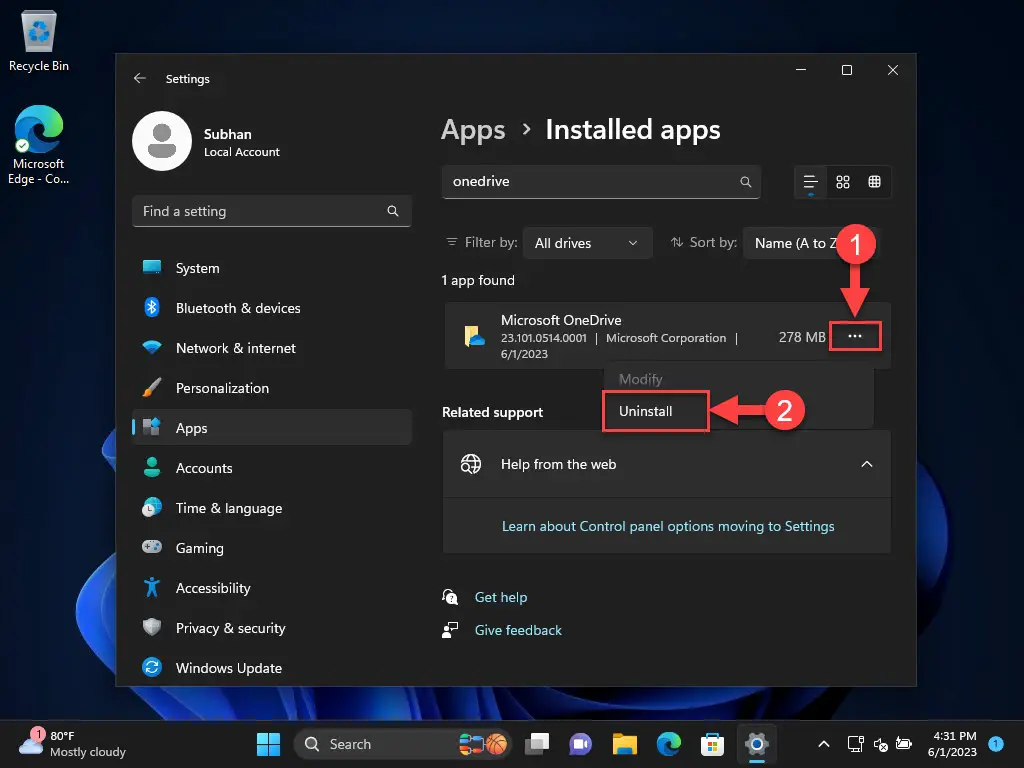Click the network icon in system tray
The image size is (1024, 768).
856,744
